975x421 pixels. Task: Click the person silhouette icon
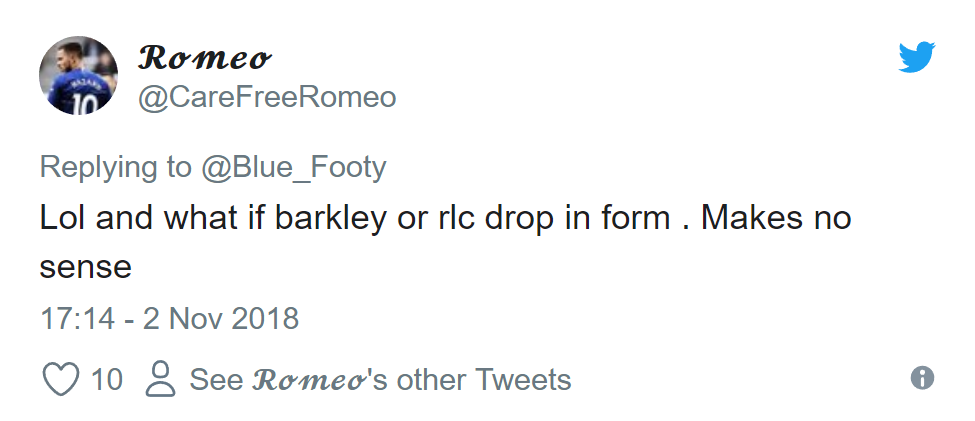(160, 379)
